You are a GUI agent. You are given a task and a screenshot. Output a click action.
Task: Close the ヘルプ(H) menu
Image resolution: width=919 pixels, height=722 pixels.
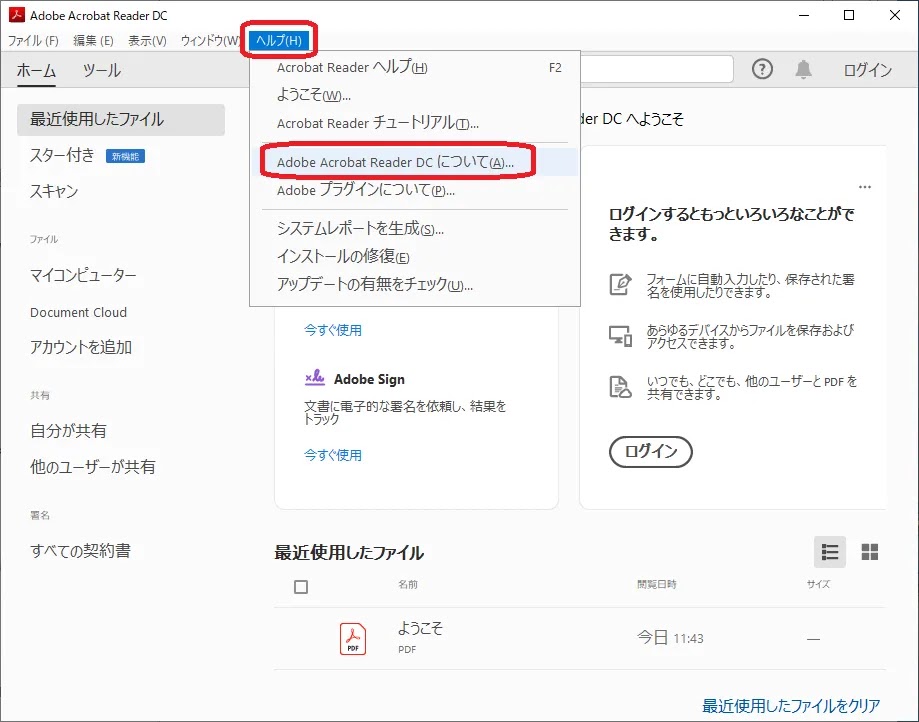pos(279,40)
